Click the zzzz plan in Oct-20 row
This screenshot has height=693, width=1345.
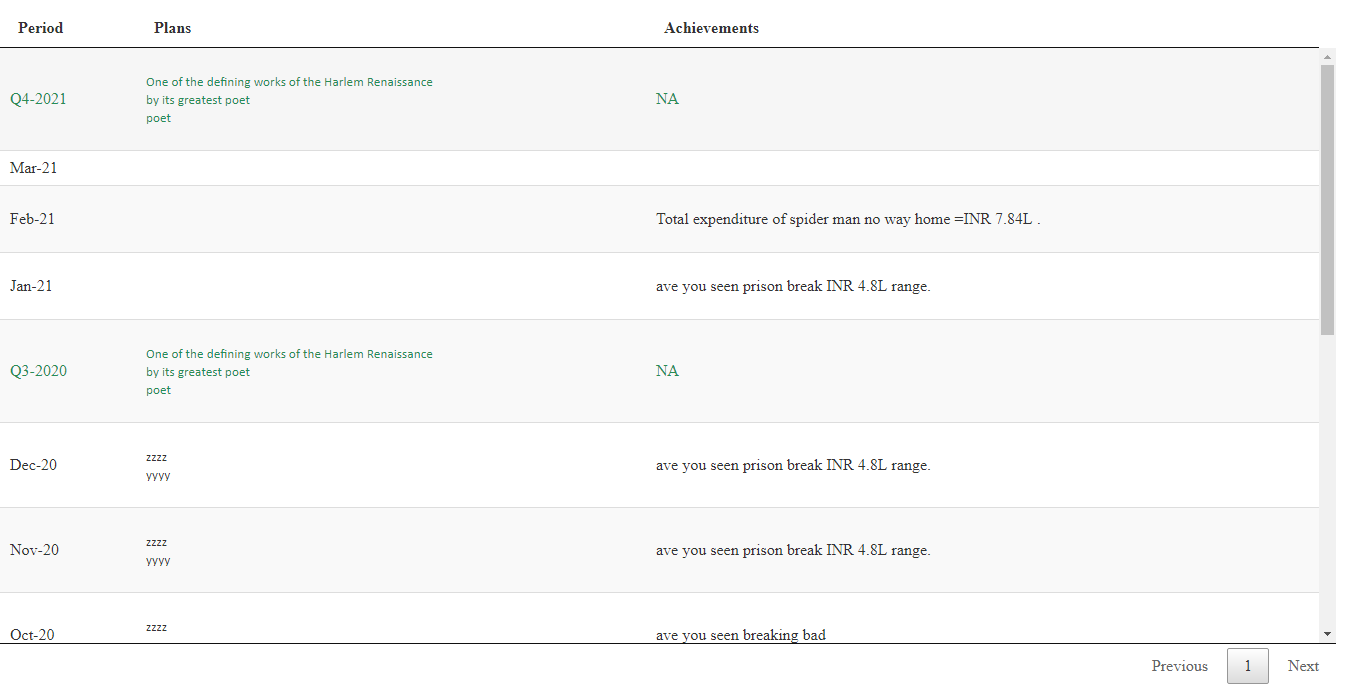pos(156,627)
